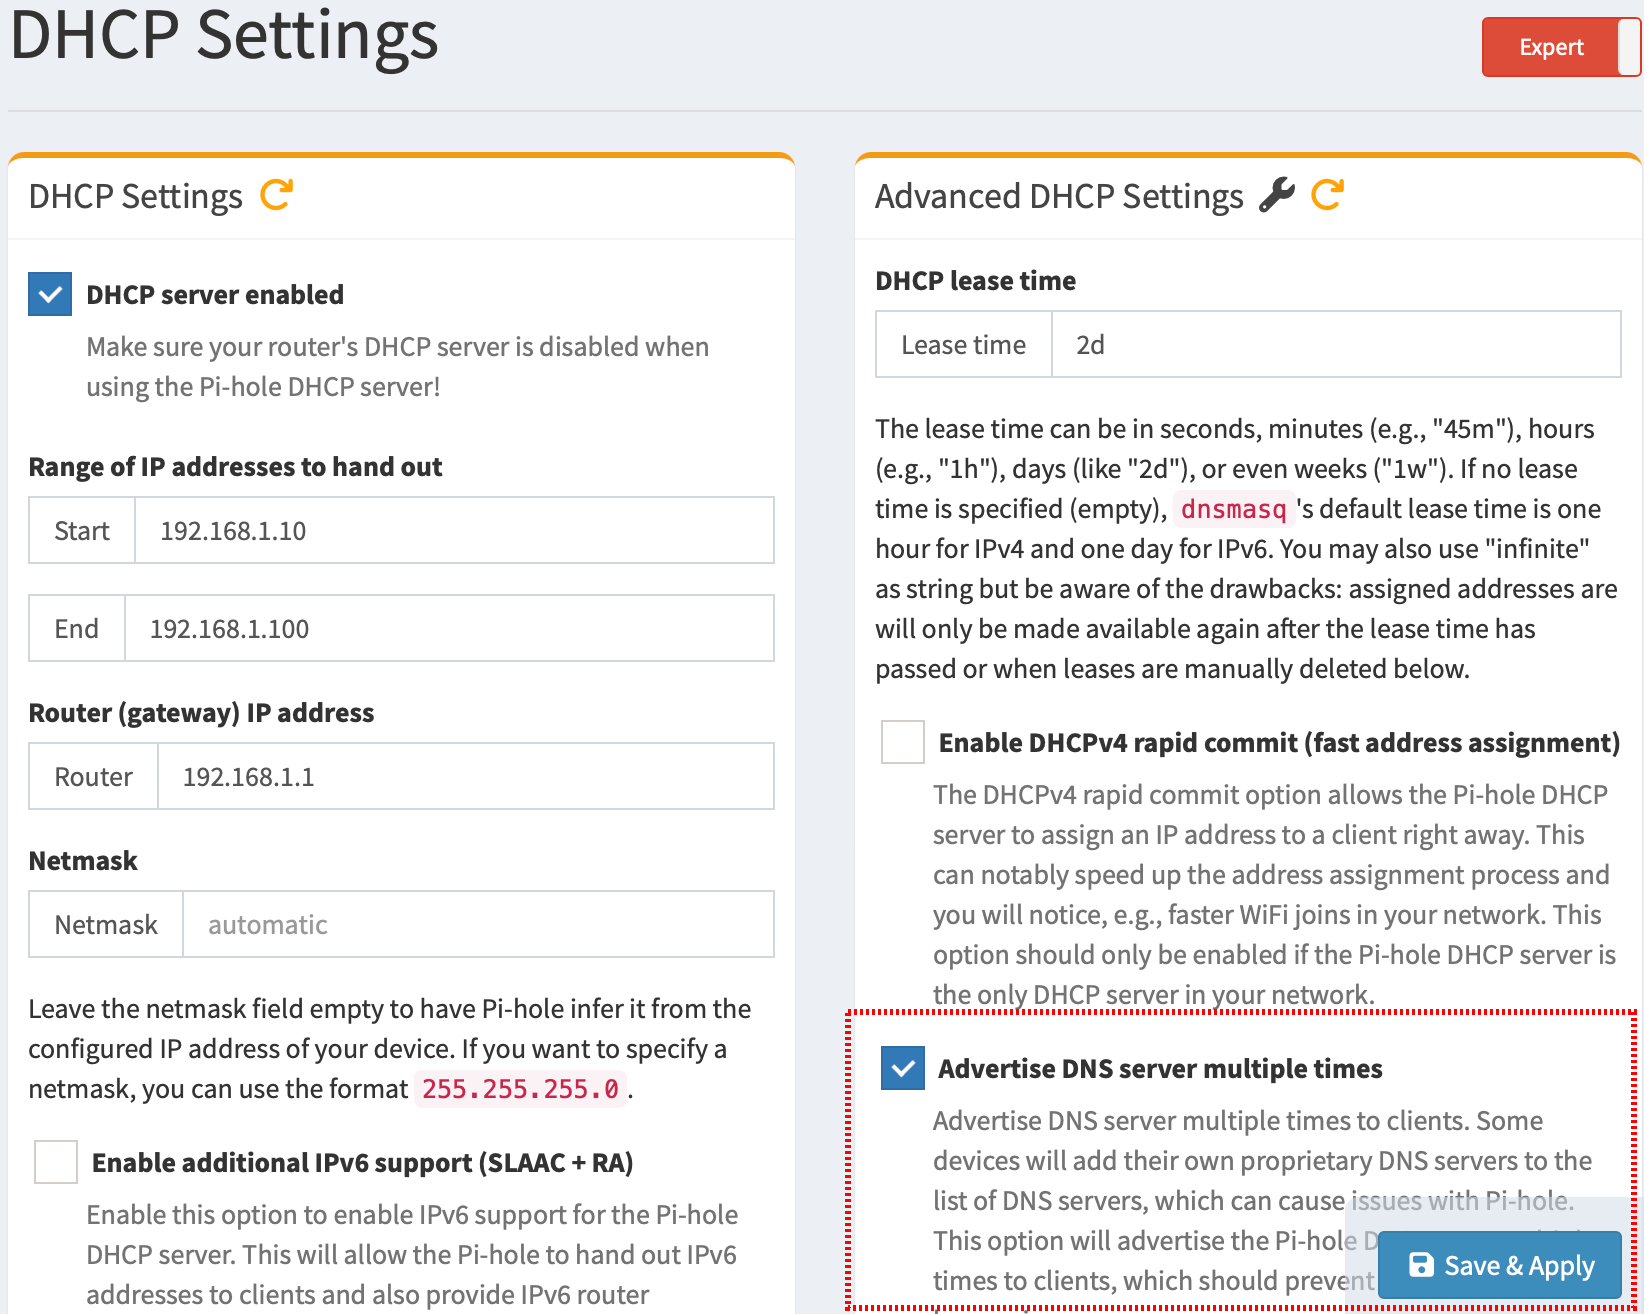The height and width of the screenshot is (1314, 1644).
Task: Click the DHCP server enabled label
Action: click(x=215, y=295)
